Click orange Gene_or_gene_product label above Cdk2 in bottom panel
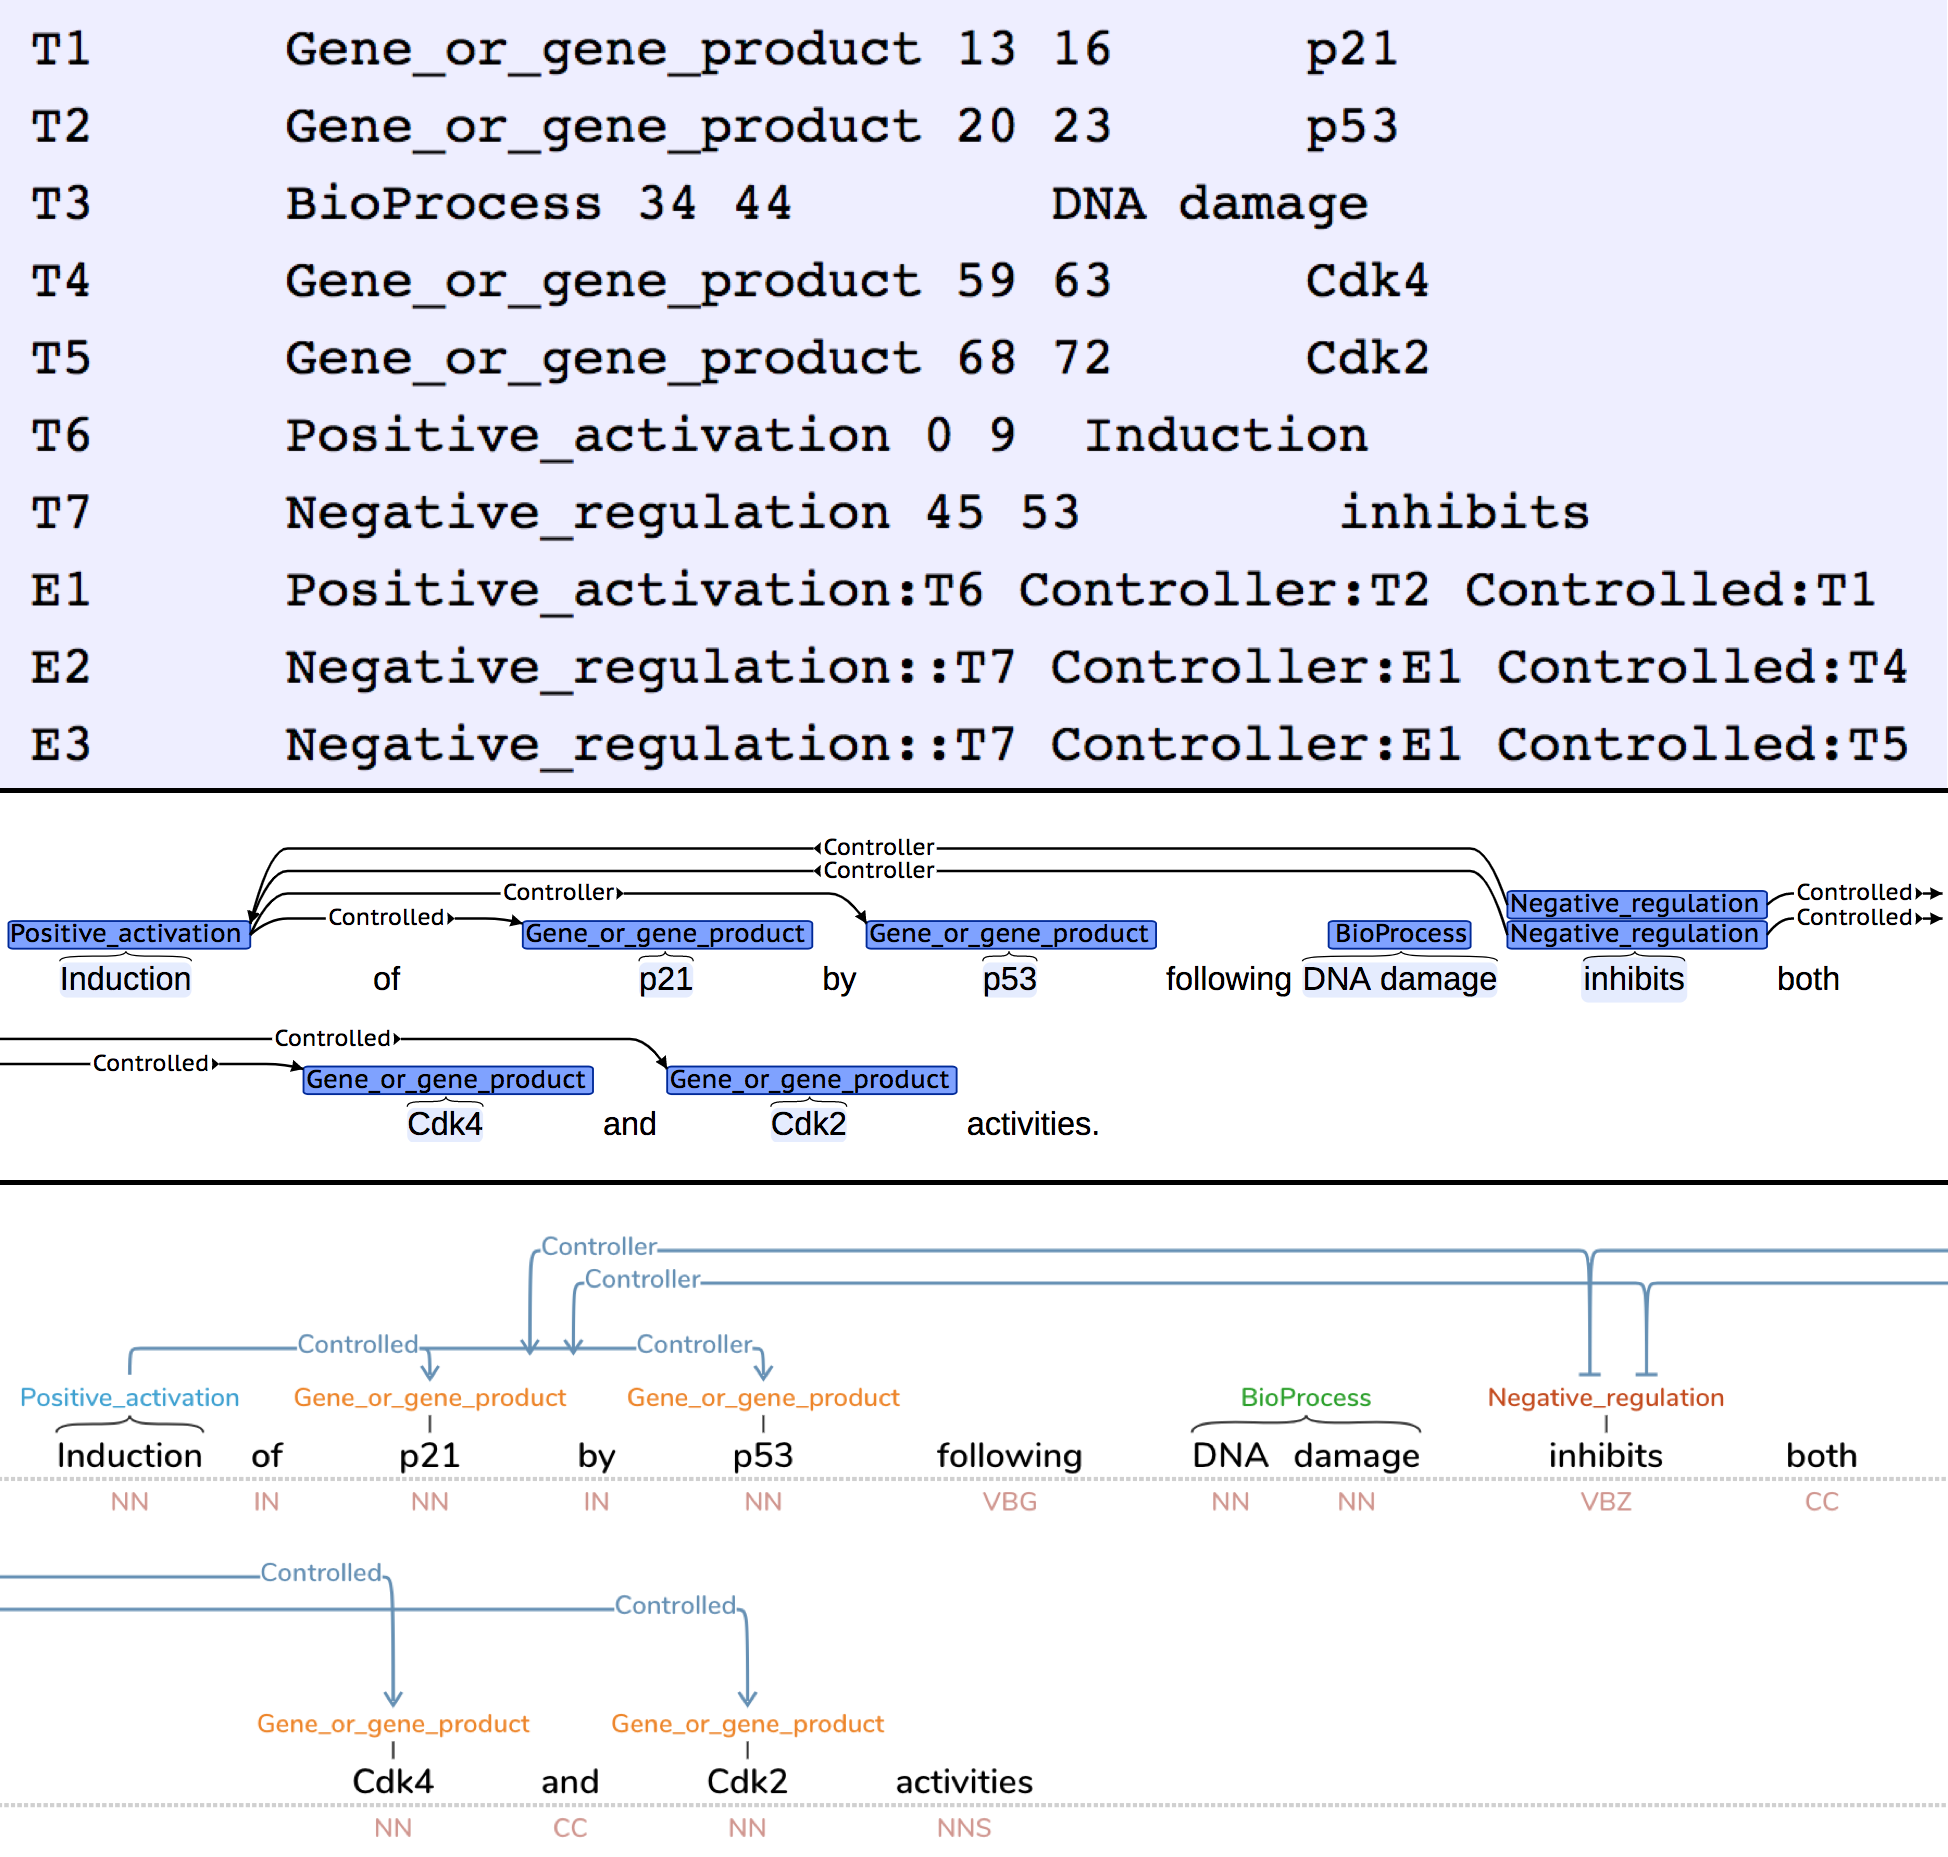This screenshot has width=1948, height=1857. coord(747,1723)
